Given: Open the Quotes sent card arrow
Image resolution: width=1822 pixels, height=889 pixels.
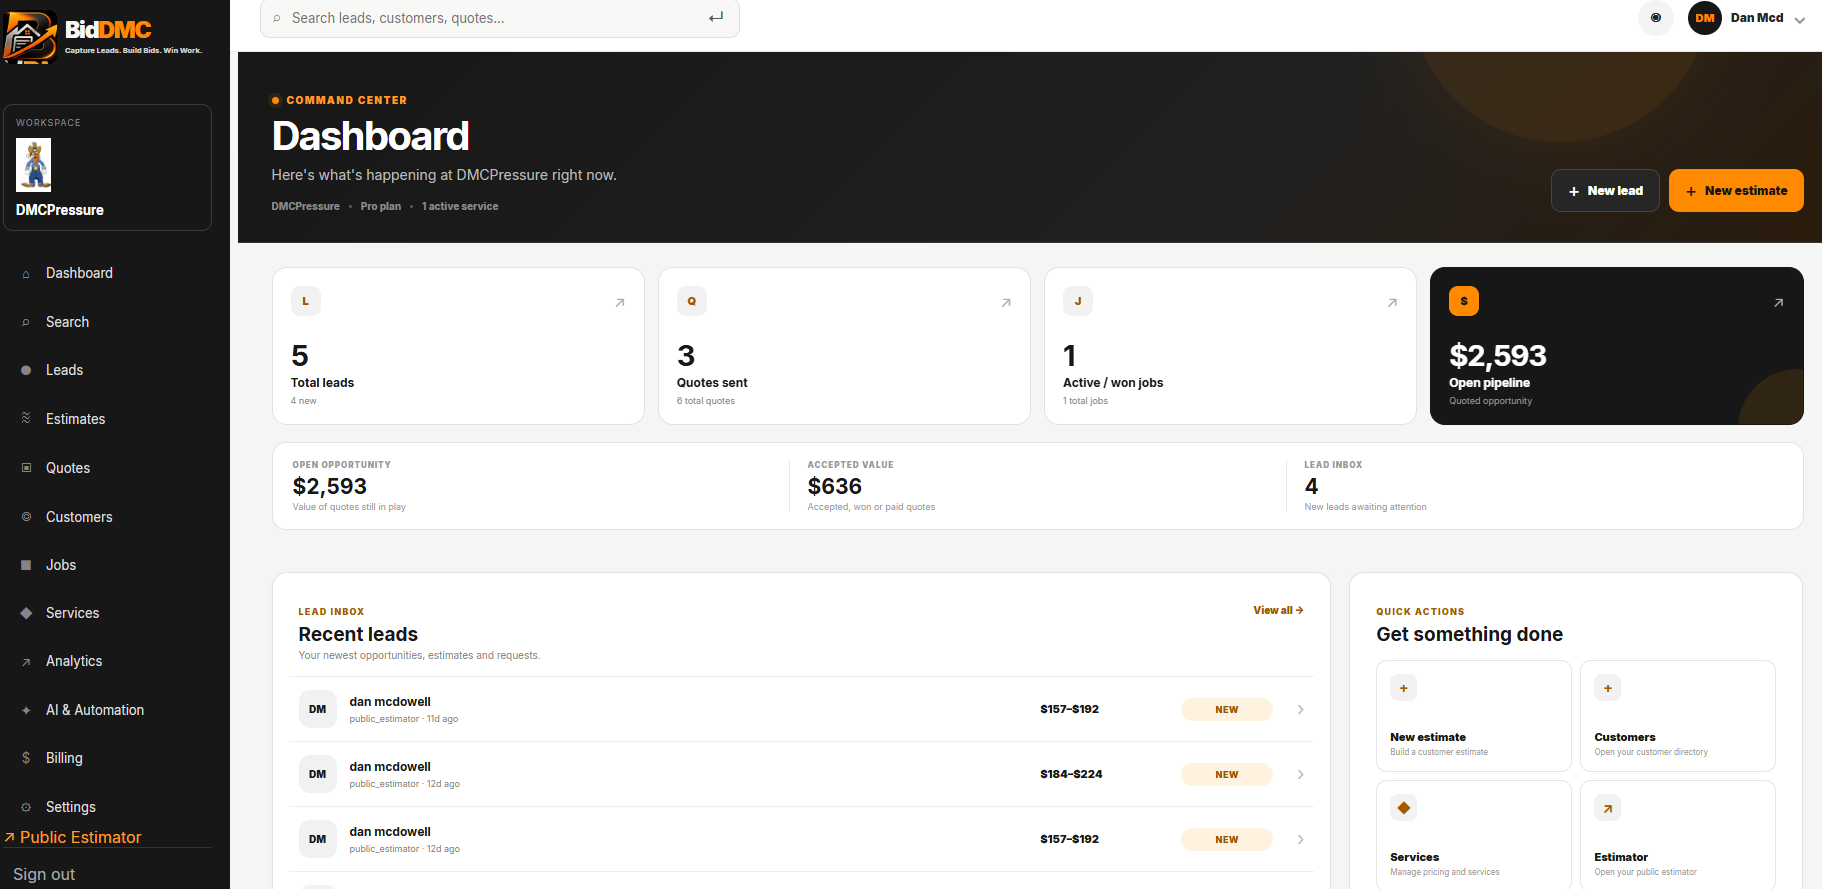Looking at the screenshot, I should pyautogui.click(x=1006, y=303).
